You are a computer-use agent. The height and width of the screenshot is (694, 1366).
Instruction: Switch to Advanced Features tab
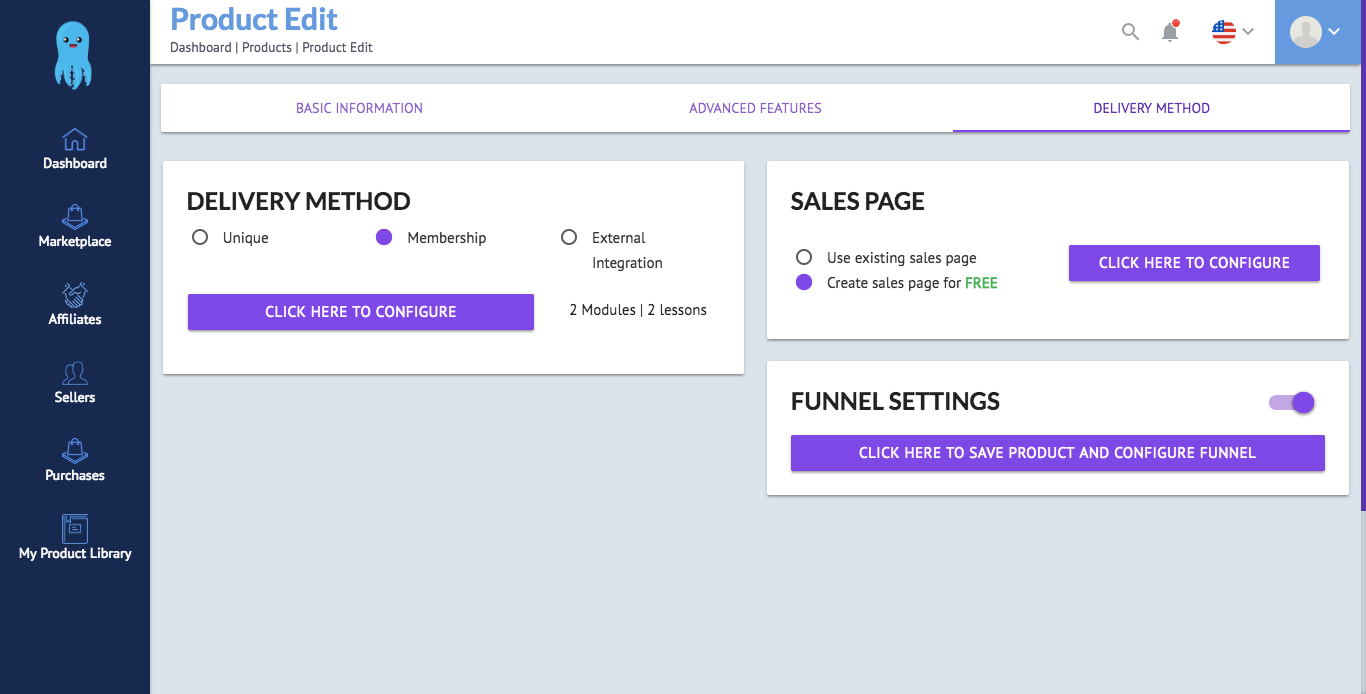(755, 108)
